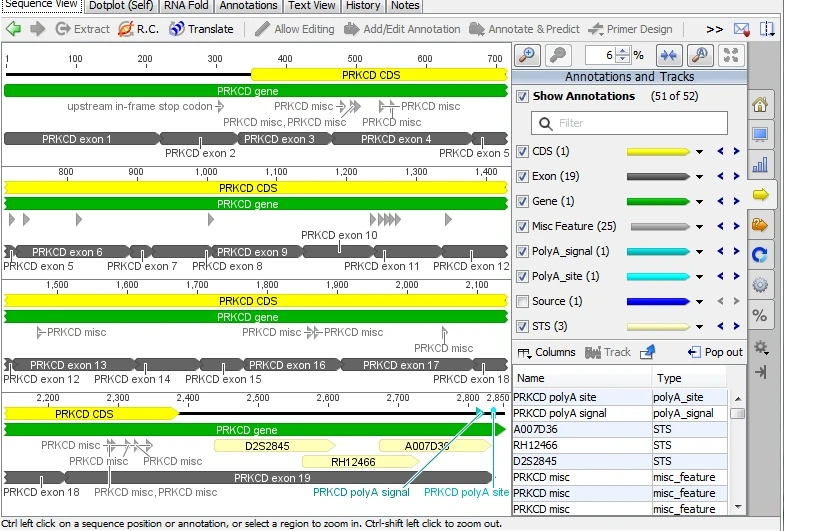Image resolution: width=819 pixels, height=531 pixels.
Task: Switch to the RNA Fold tab
Action: [x=187, y=5]
